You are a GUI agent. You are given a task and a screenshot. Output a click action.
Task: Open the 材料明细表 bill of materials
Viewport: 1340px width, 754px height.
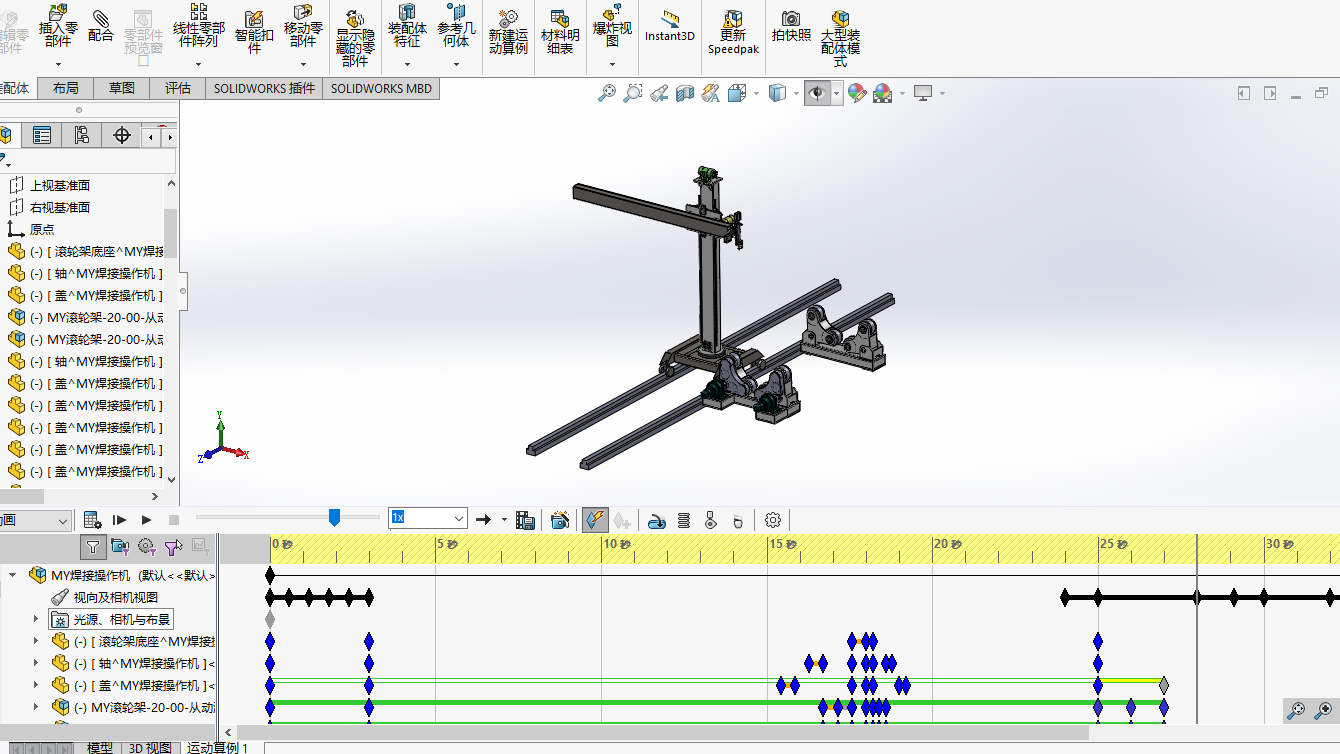560,30
